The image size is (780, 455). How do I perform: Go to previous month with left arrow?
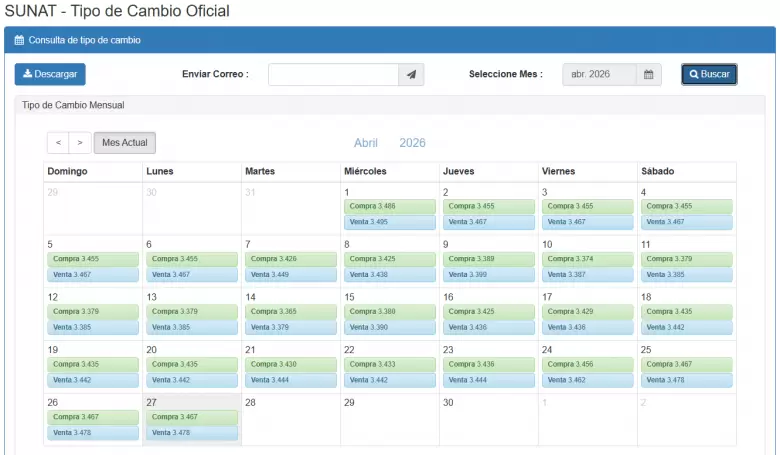[58, 143]
